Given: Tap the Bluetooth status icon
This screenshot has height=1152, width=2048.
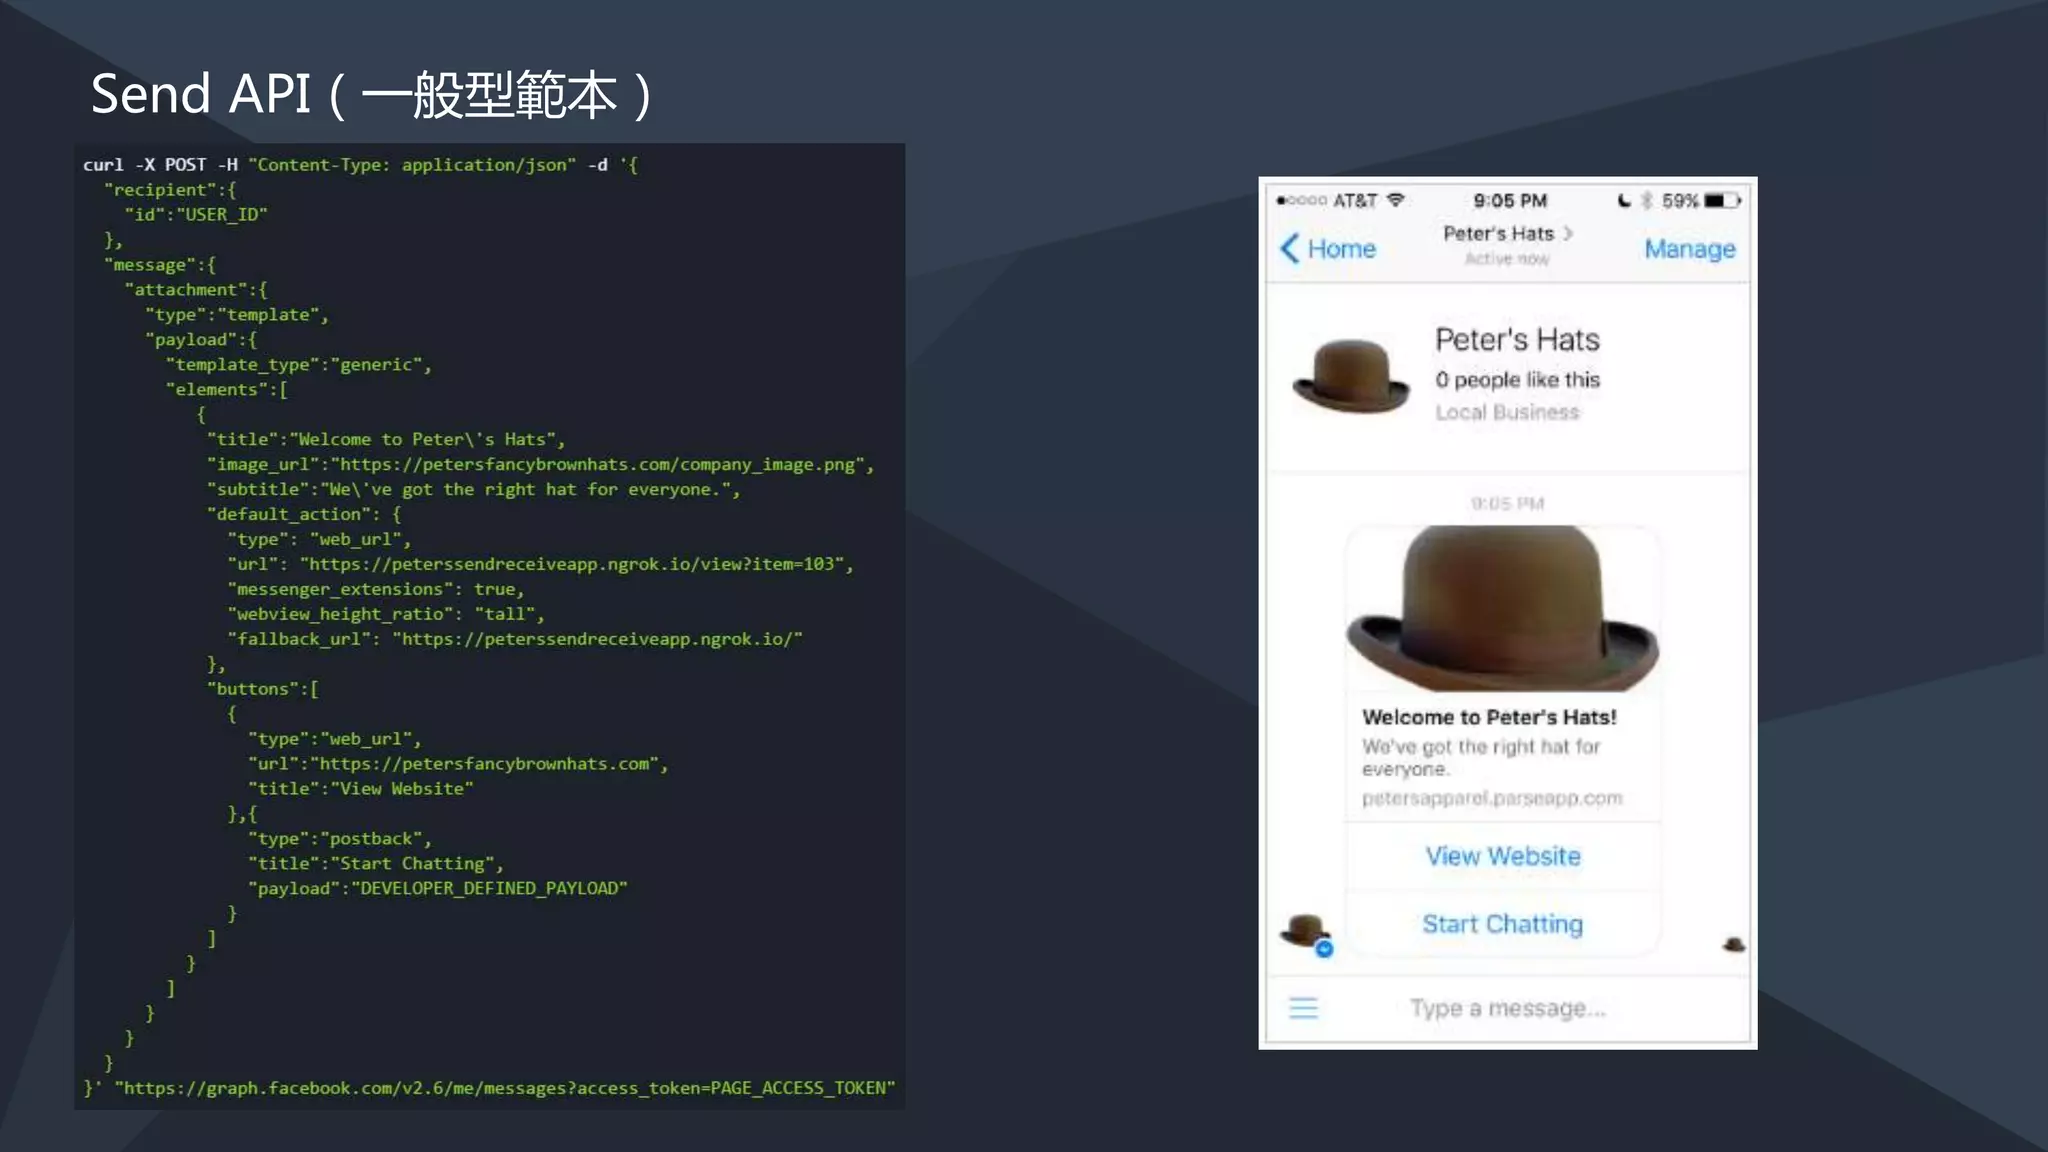Looking at the screenshot, I should coord(1647,200).
